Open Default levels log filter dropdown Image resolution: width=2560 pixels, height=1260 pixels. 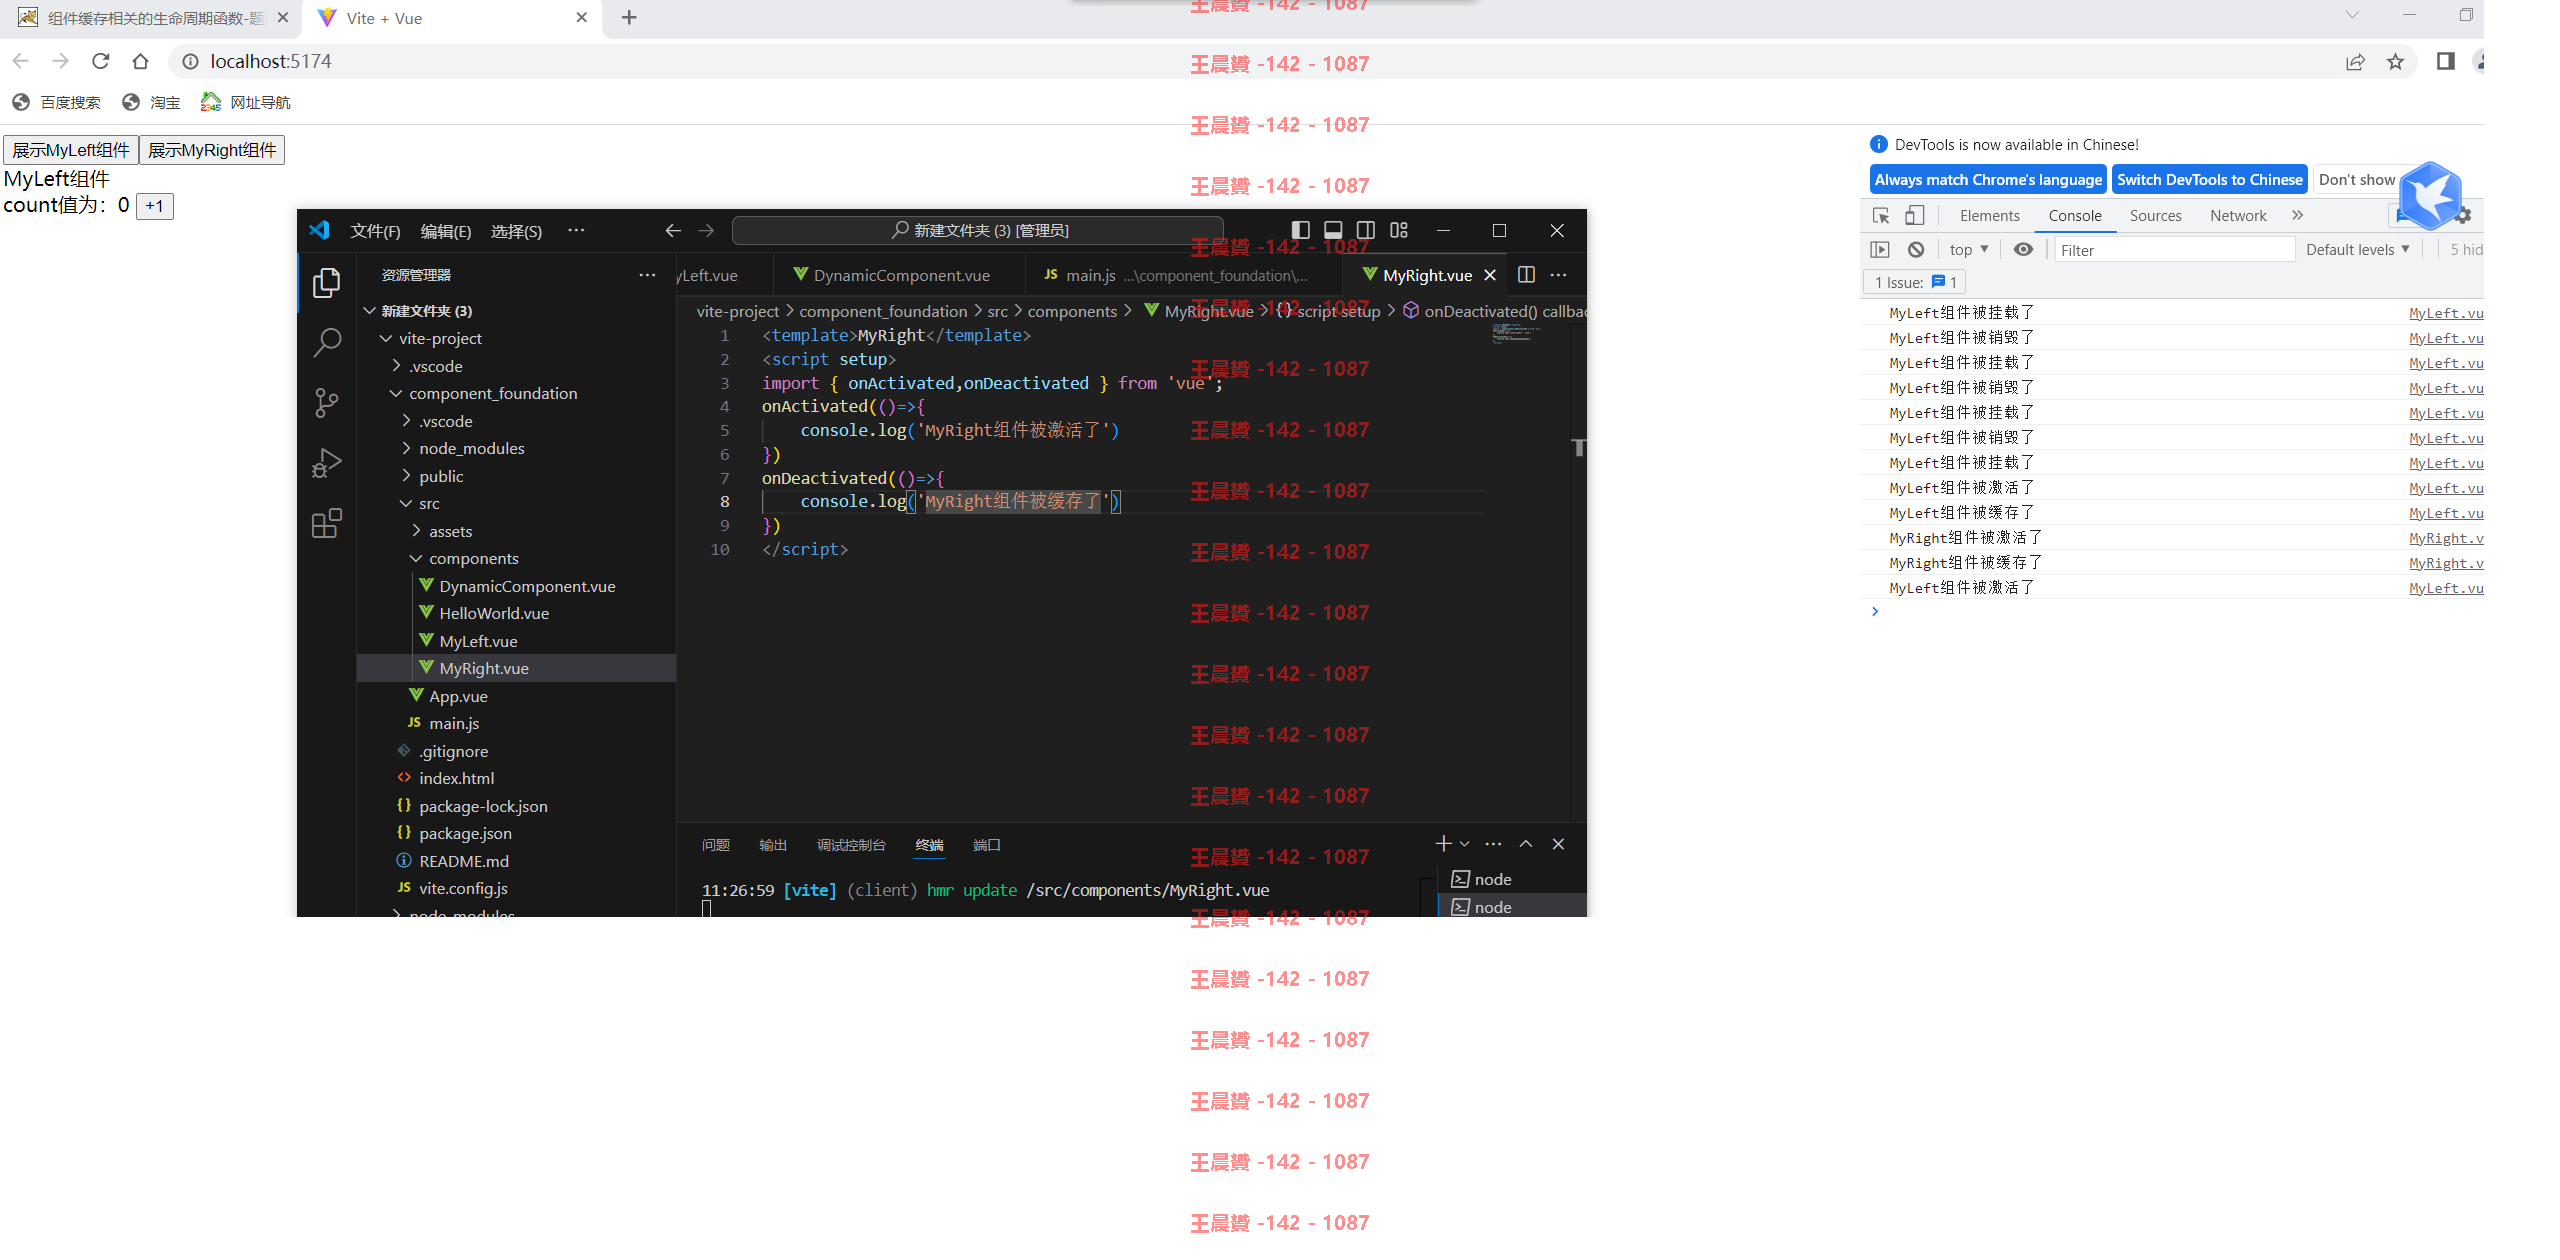(2357, 250)
